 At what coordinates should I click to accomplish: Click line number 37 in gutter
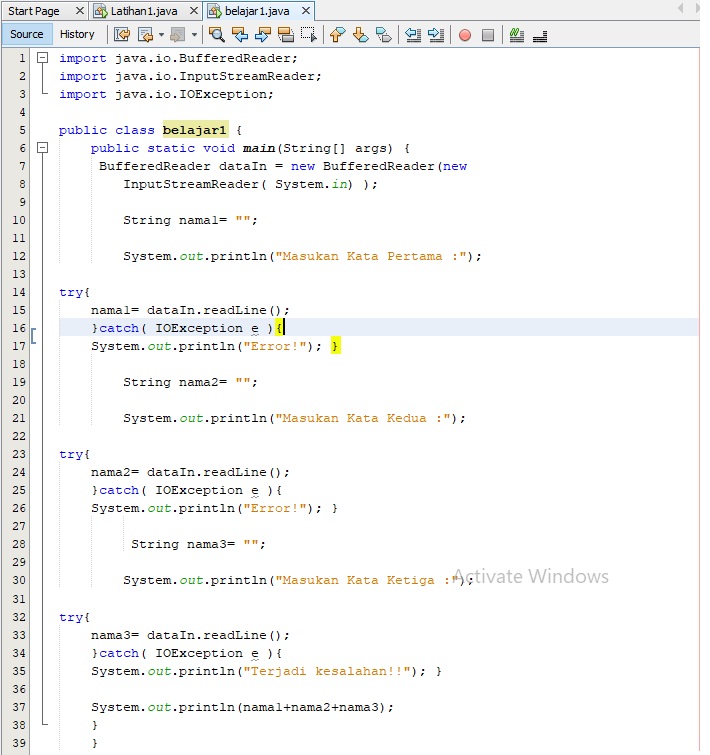point(19,707)
